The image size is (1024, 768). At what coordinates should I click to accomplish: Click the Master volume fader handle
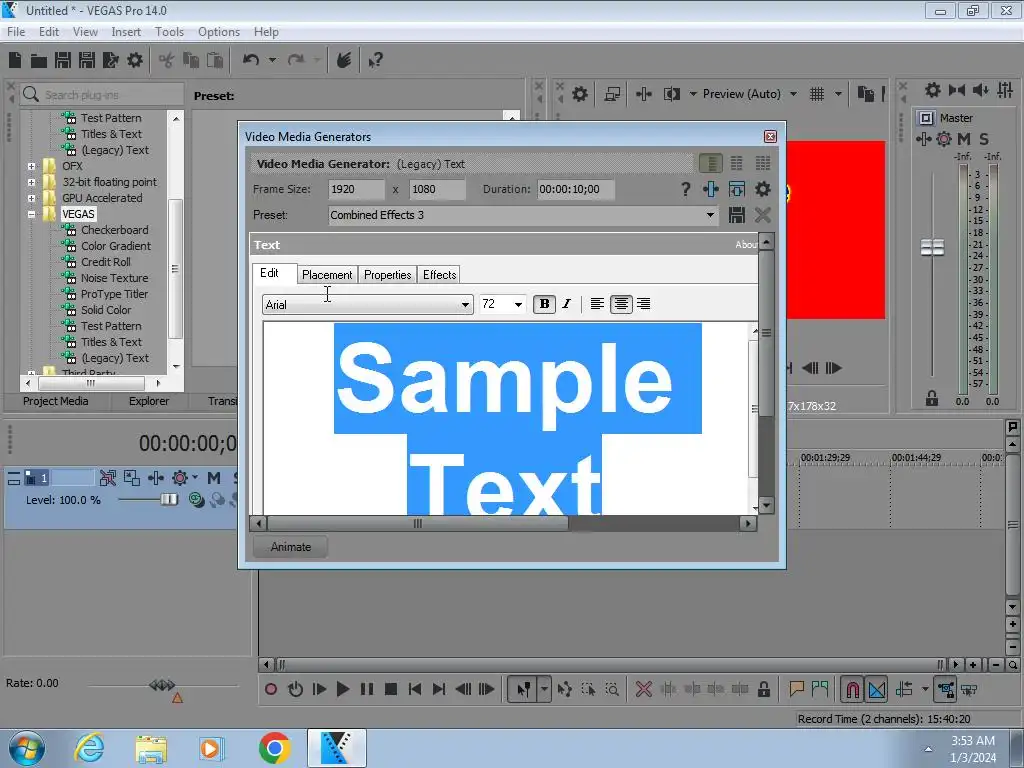932,248
